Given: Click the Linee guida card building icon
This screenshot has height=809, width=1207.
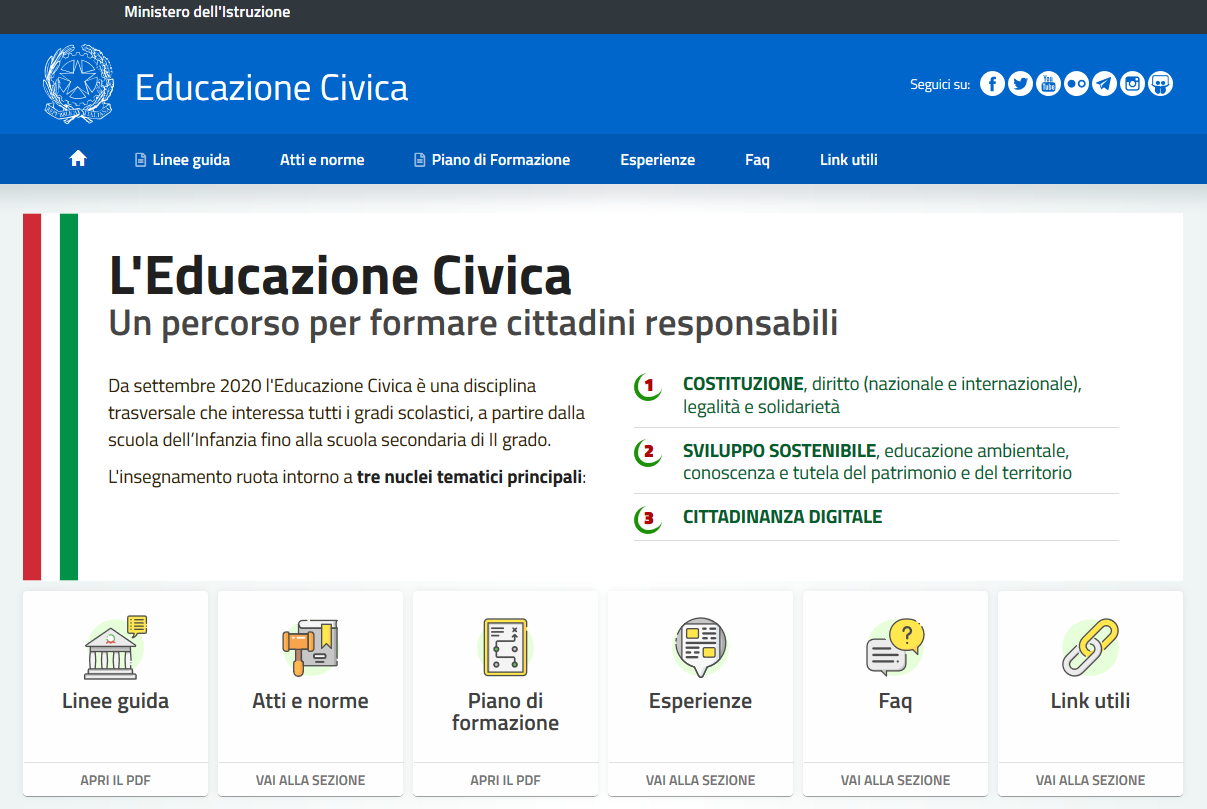Looking at the screenshot, I should tap(115, 647).
